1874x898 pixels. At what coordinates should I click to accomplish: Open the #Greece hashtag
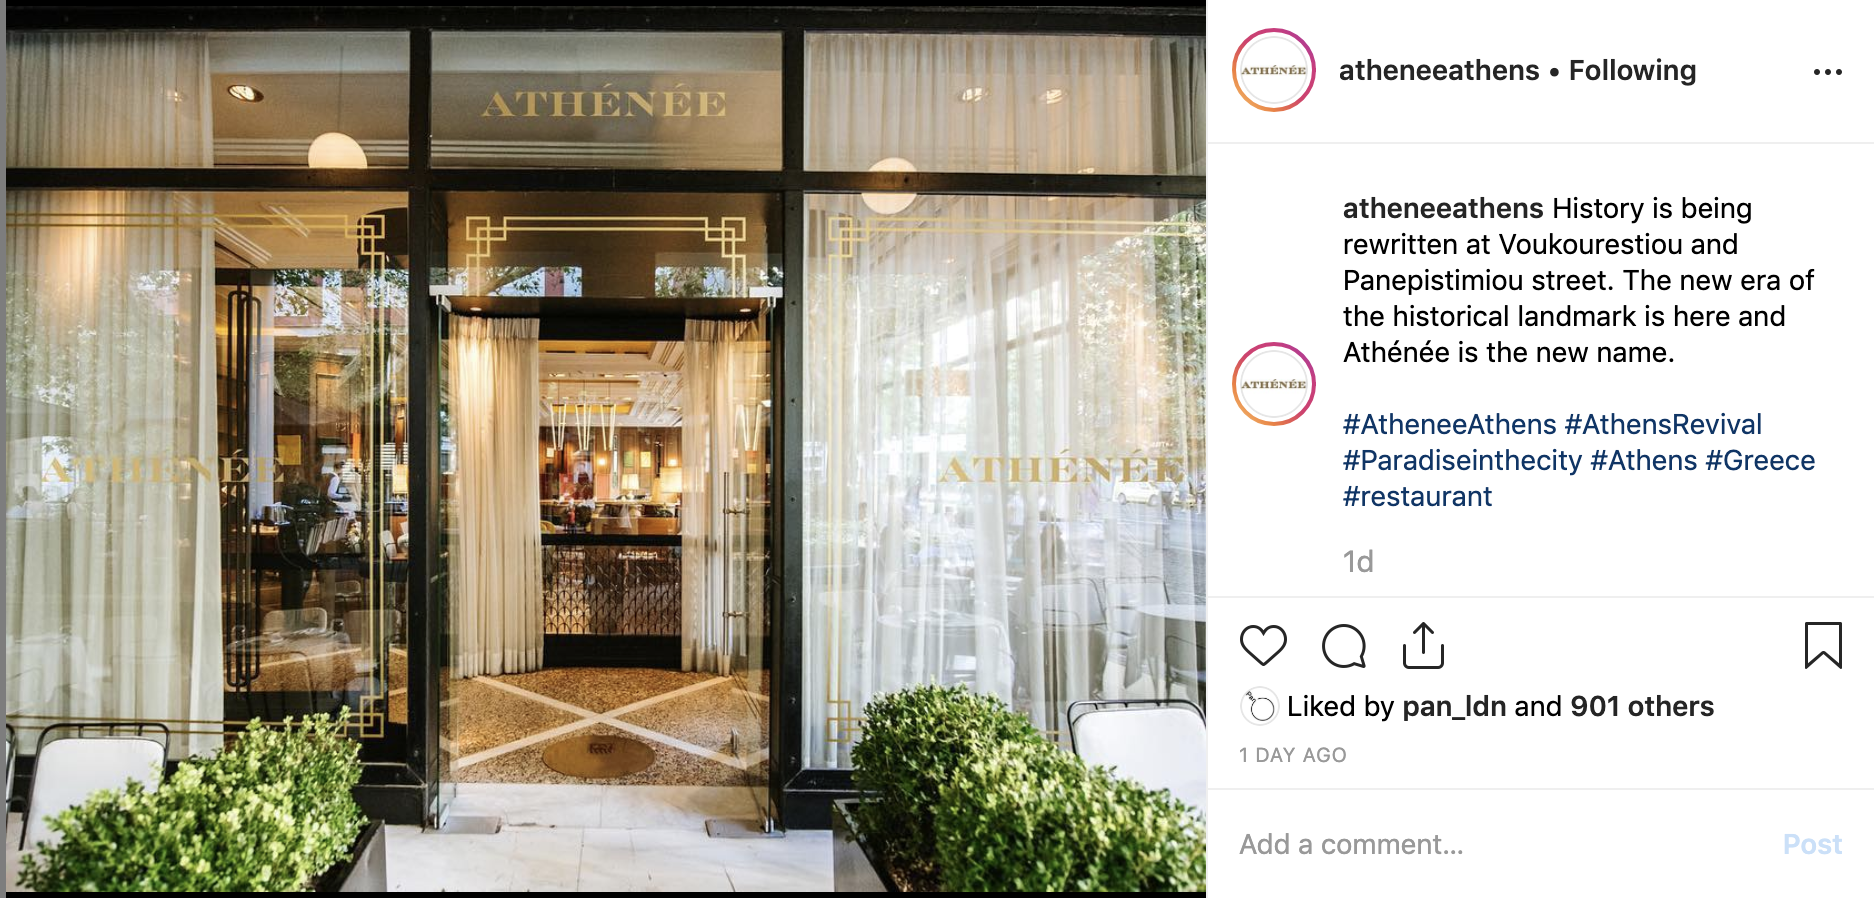(1760, 460)
